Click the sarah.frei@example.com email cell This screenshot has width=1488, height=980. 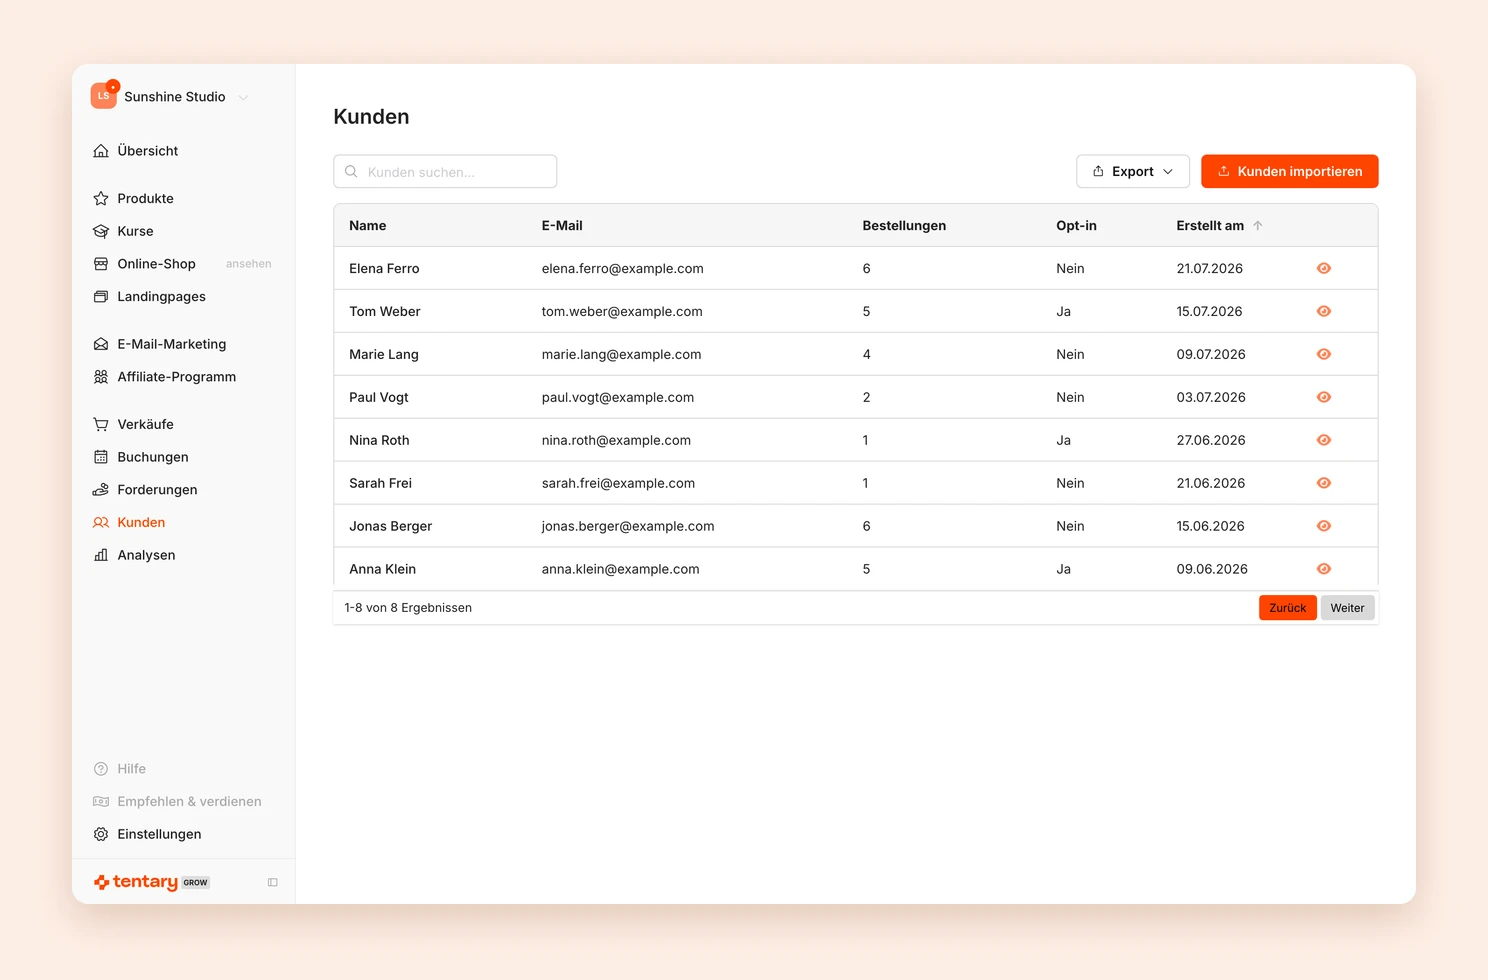pos(618,483)
